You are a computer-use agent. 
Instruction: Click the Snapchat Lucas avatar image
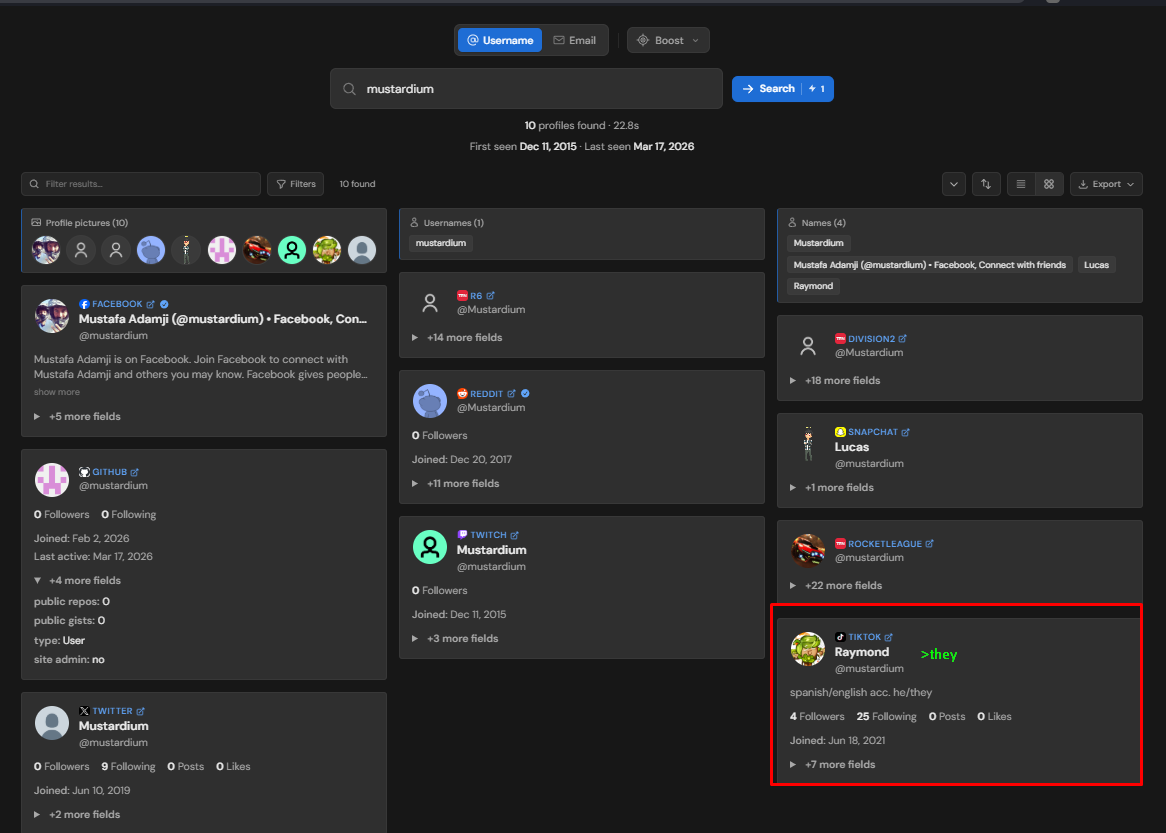tap(808, 444)
